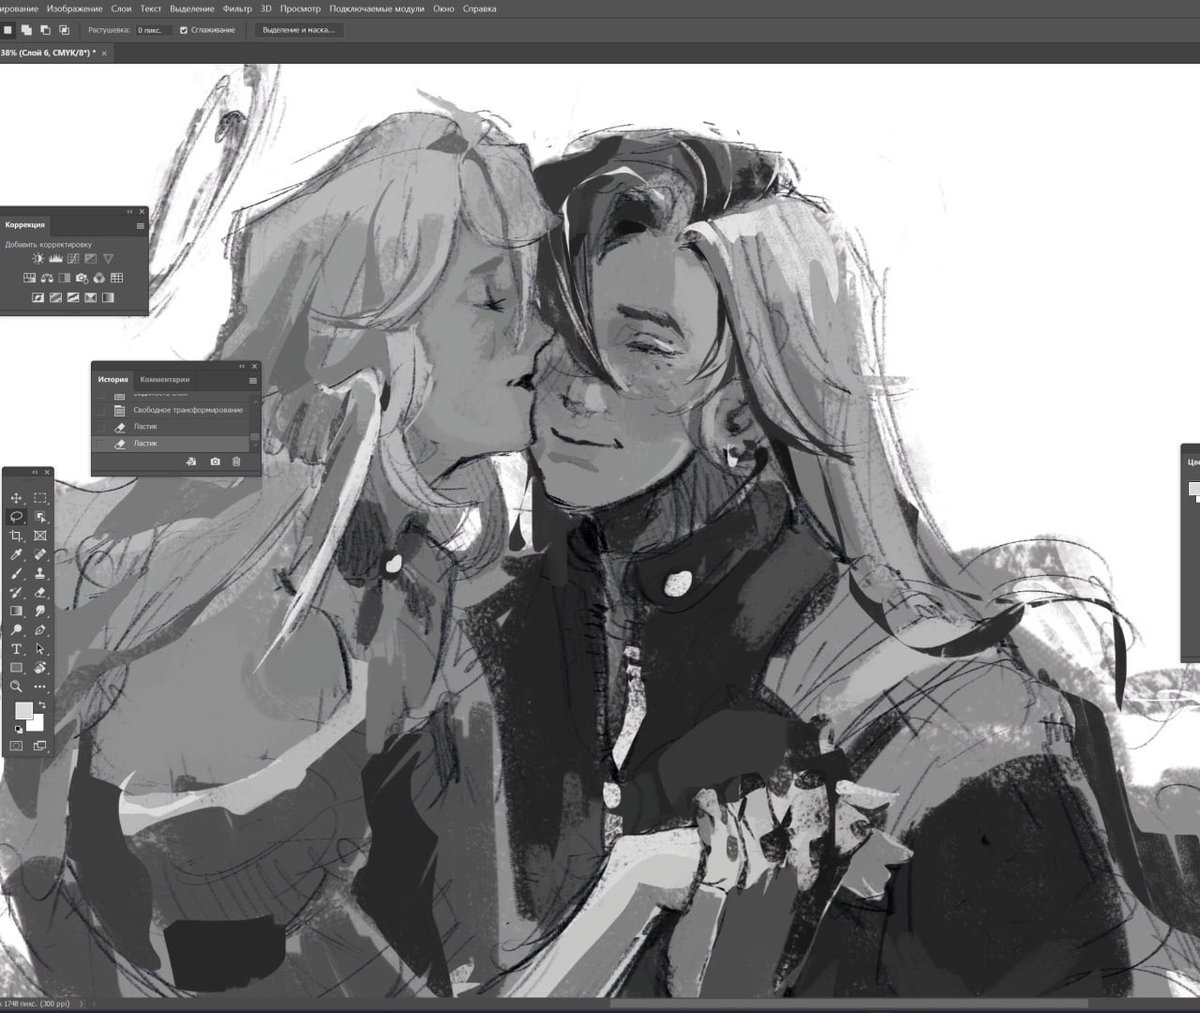1200x1013 pixels.
Task: Add Hue/Saturation adjustment
Action: 30,278
